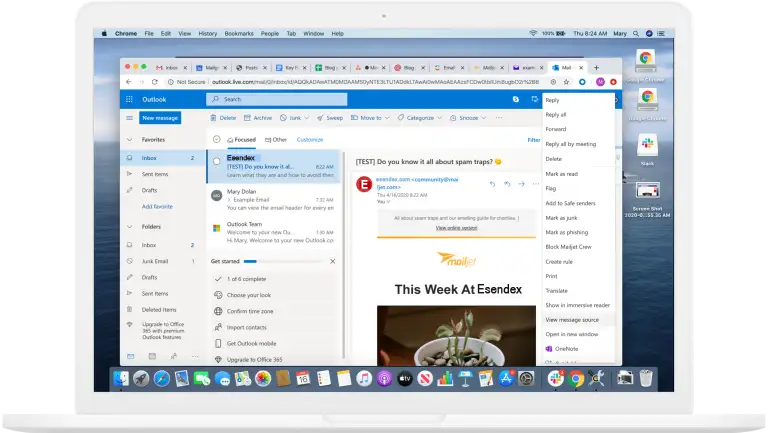Click the reply arrow icon in message header
Viewport: 768px width, 433px height.
[x=492, y=184]
